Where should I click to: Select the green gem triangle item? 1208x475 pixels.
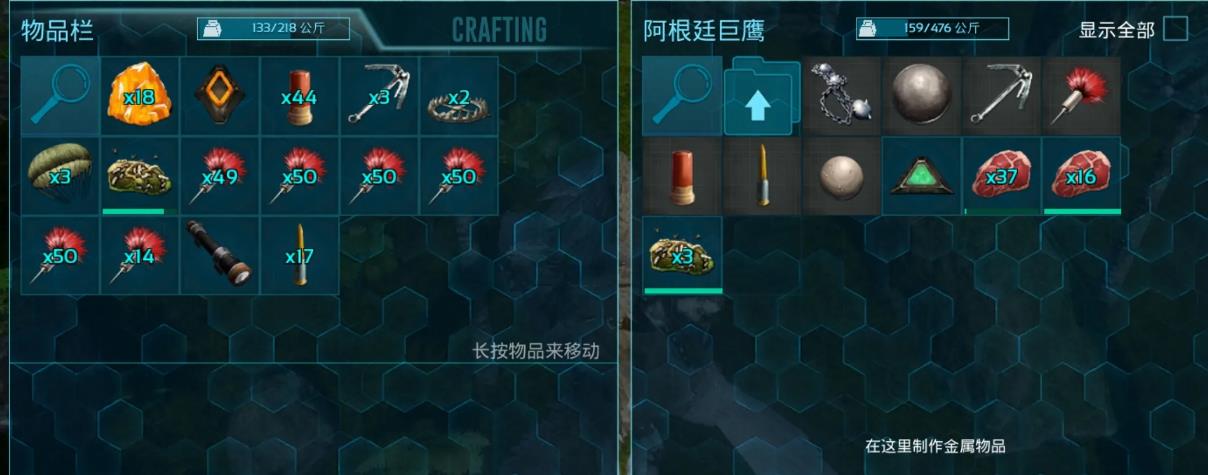(x=922, y=176)
